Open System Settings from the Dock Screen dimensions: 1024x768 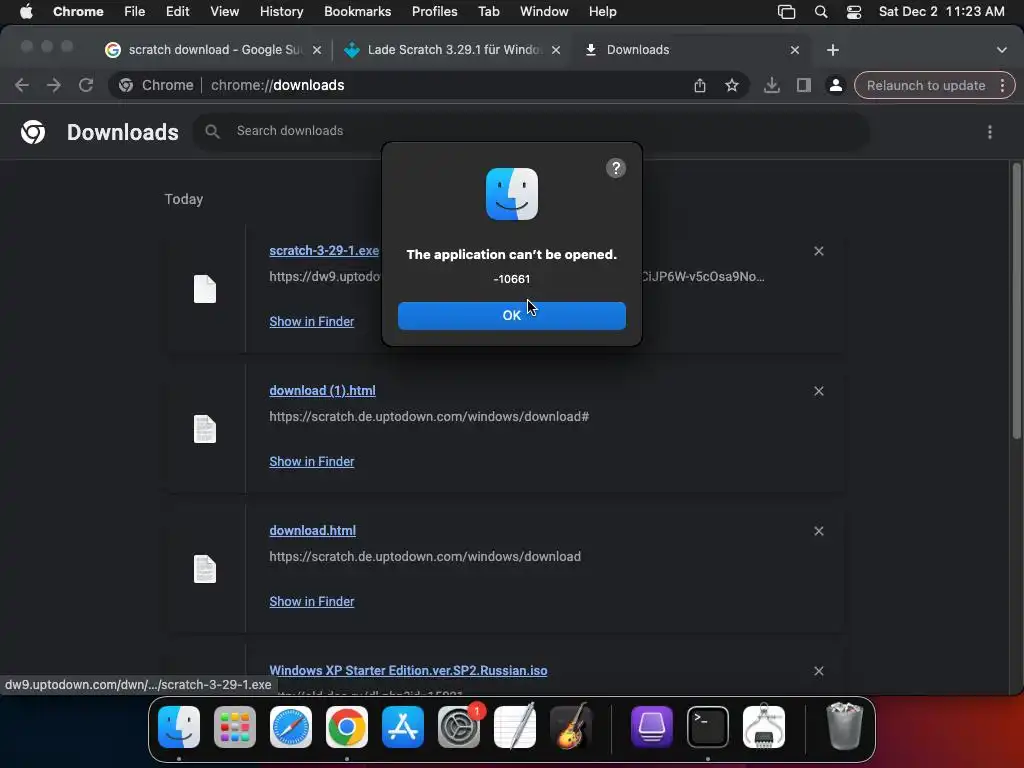click(x=459, y=727)
